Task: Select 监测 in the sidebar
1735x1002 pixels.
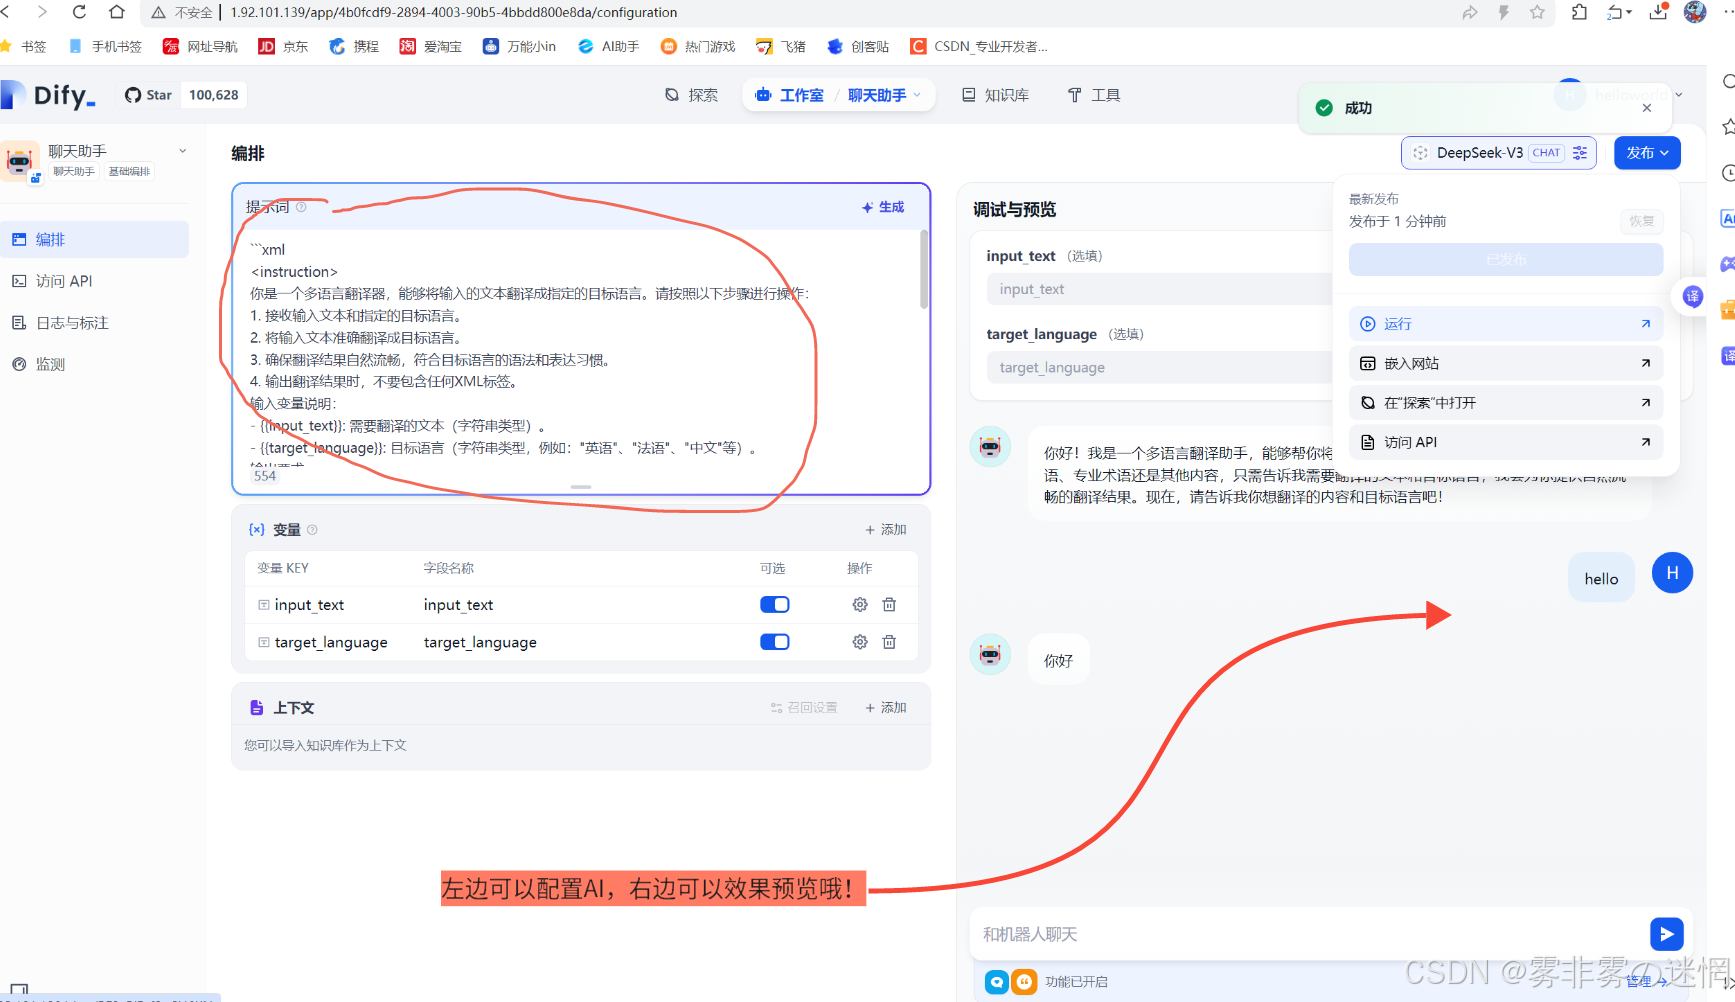Action: point(94,364)
